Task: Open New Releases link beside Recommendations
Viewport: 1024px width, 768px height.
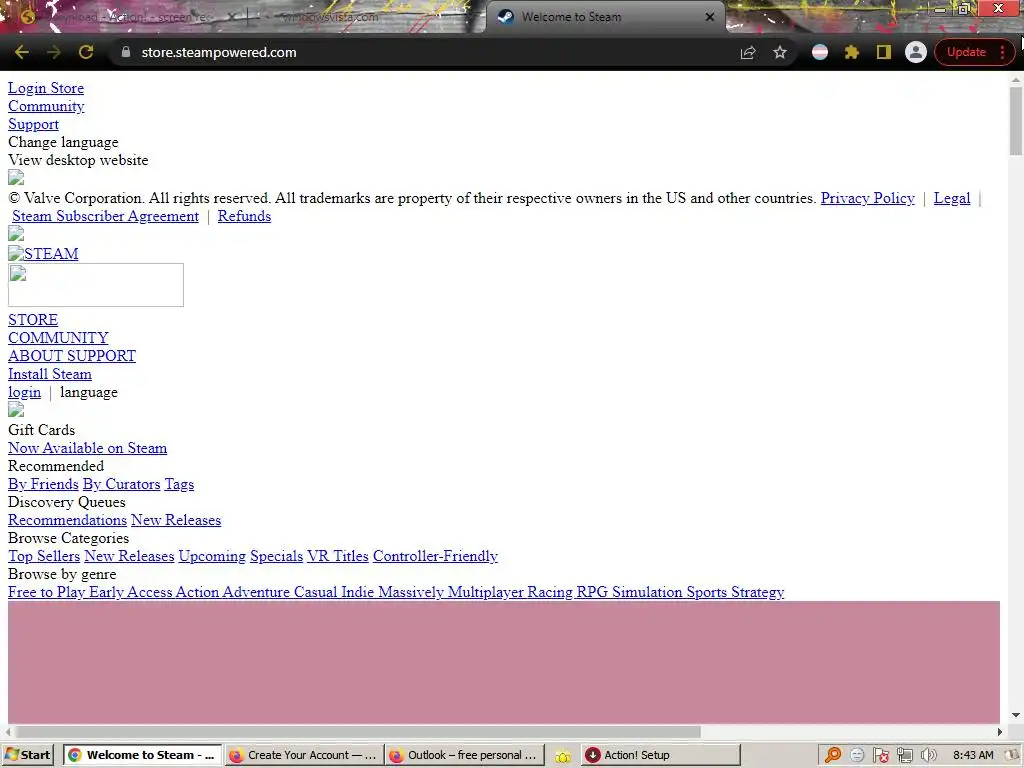Action: pos(176,520)
